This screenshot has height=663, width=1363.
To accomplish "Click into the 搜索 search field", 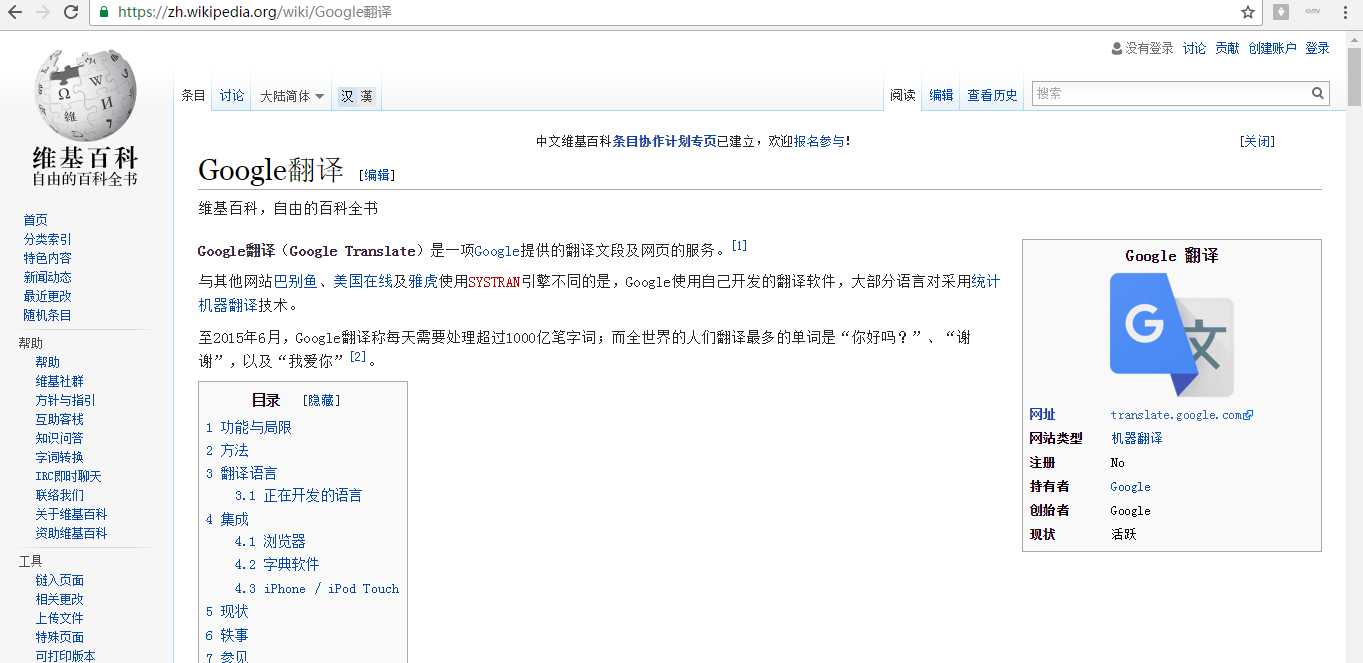I will 1170,93.
